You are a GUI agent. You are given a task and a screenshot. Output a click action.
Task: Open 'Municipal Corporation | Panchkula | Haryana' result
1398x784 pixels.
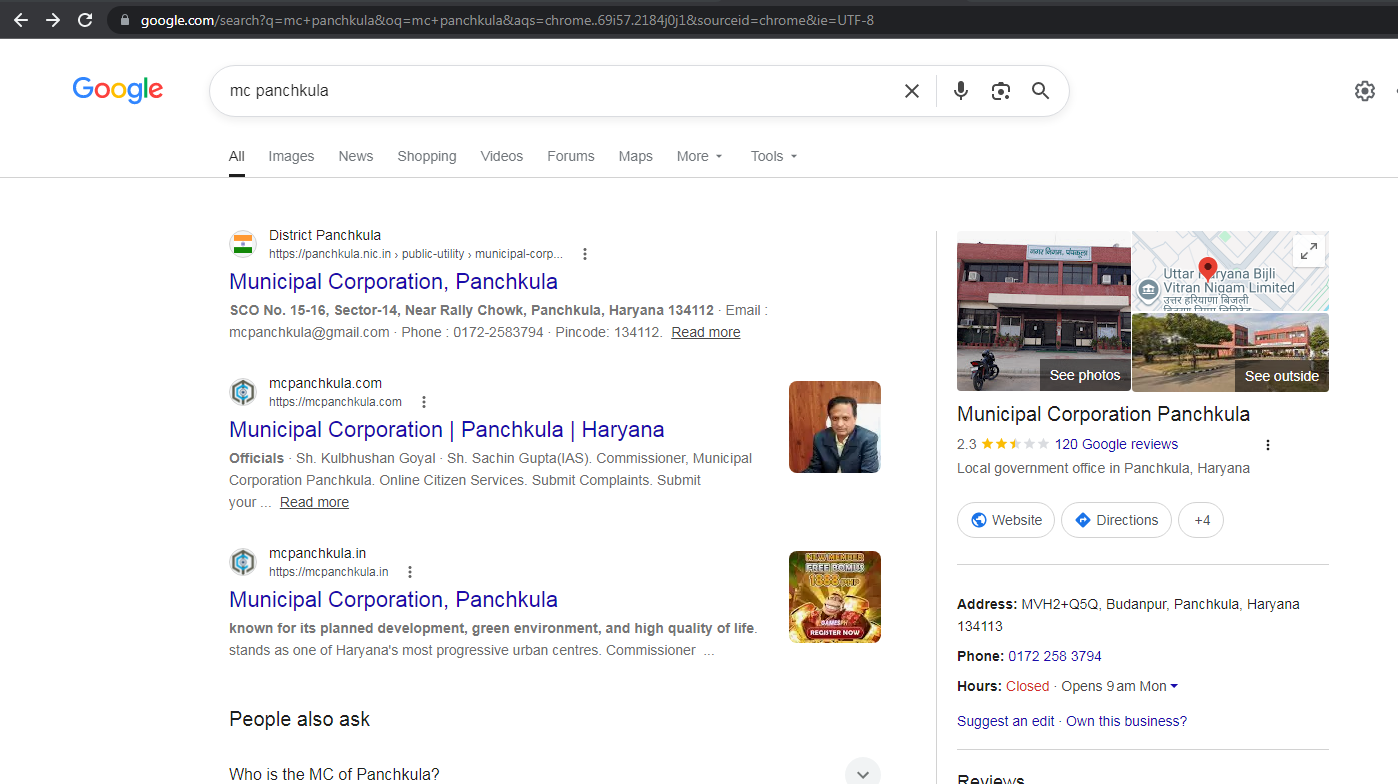447,430
